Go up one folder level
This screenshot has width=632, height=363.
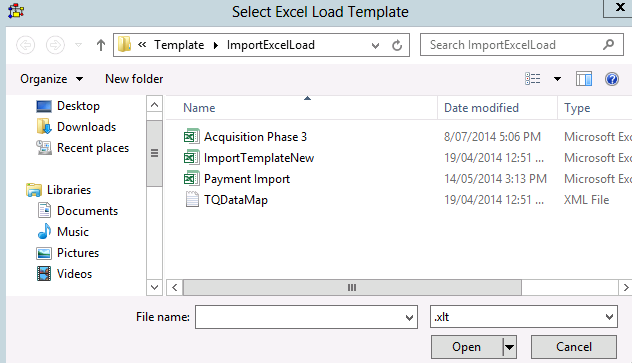pyautogui.click(x=101, y=45)
